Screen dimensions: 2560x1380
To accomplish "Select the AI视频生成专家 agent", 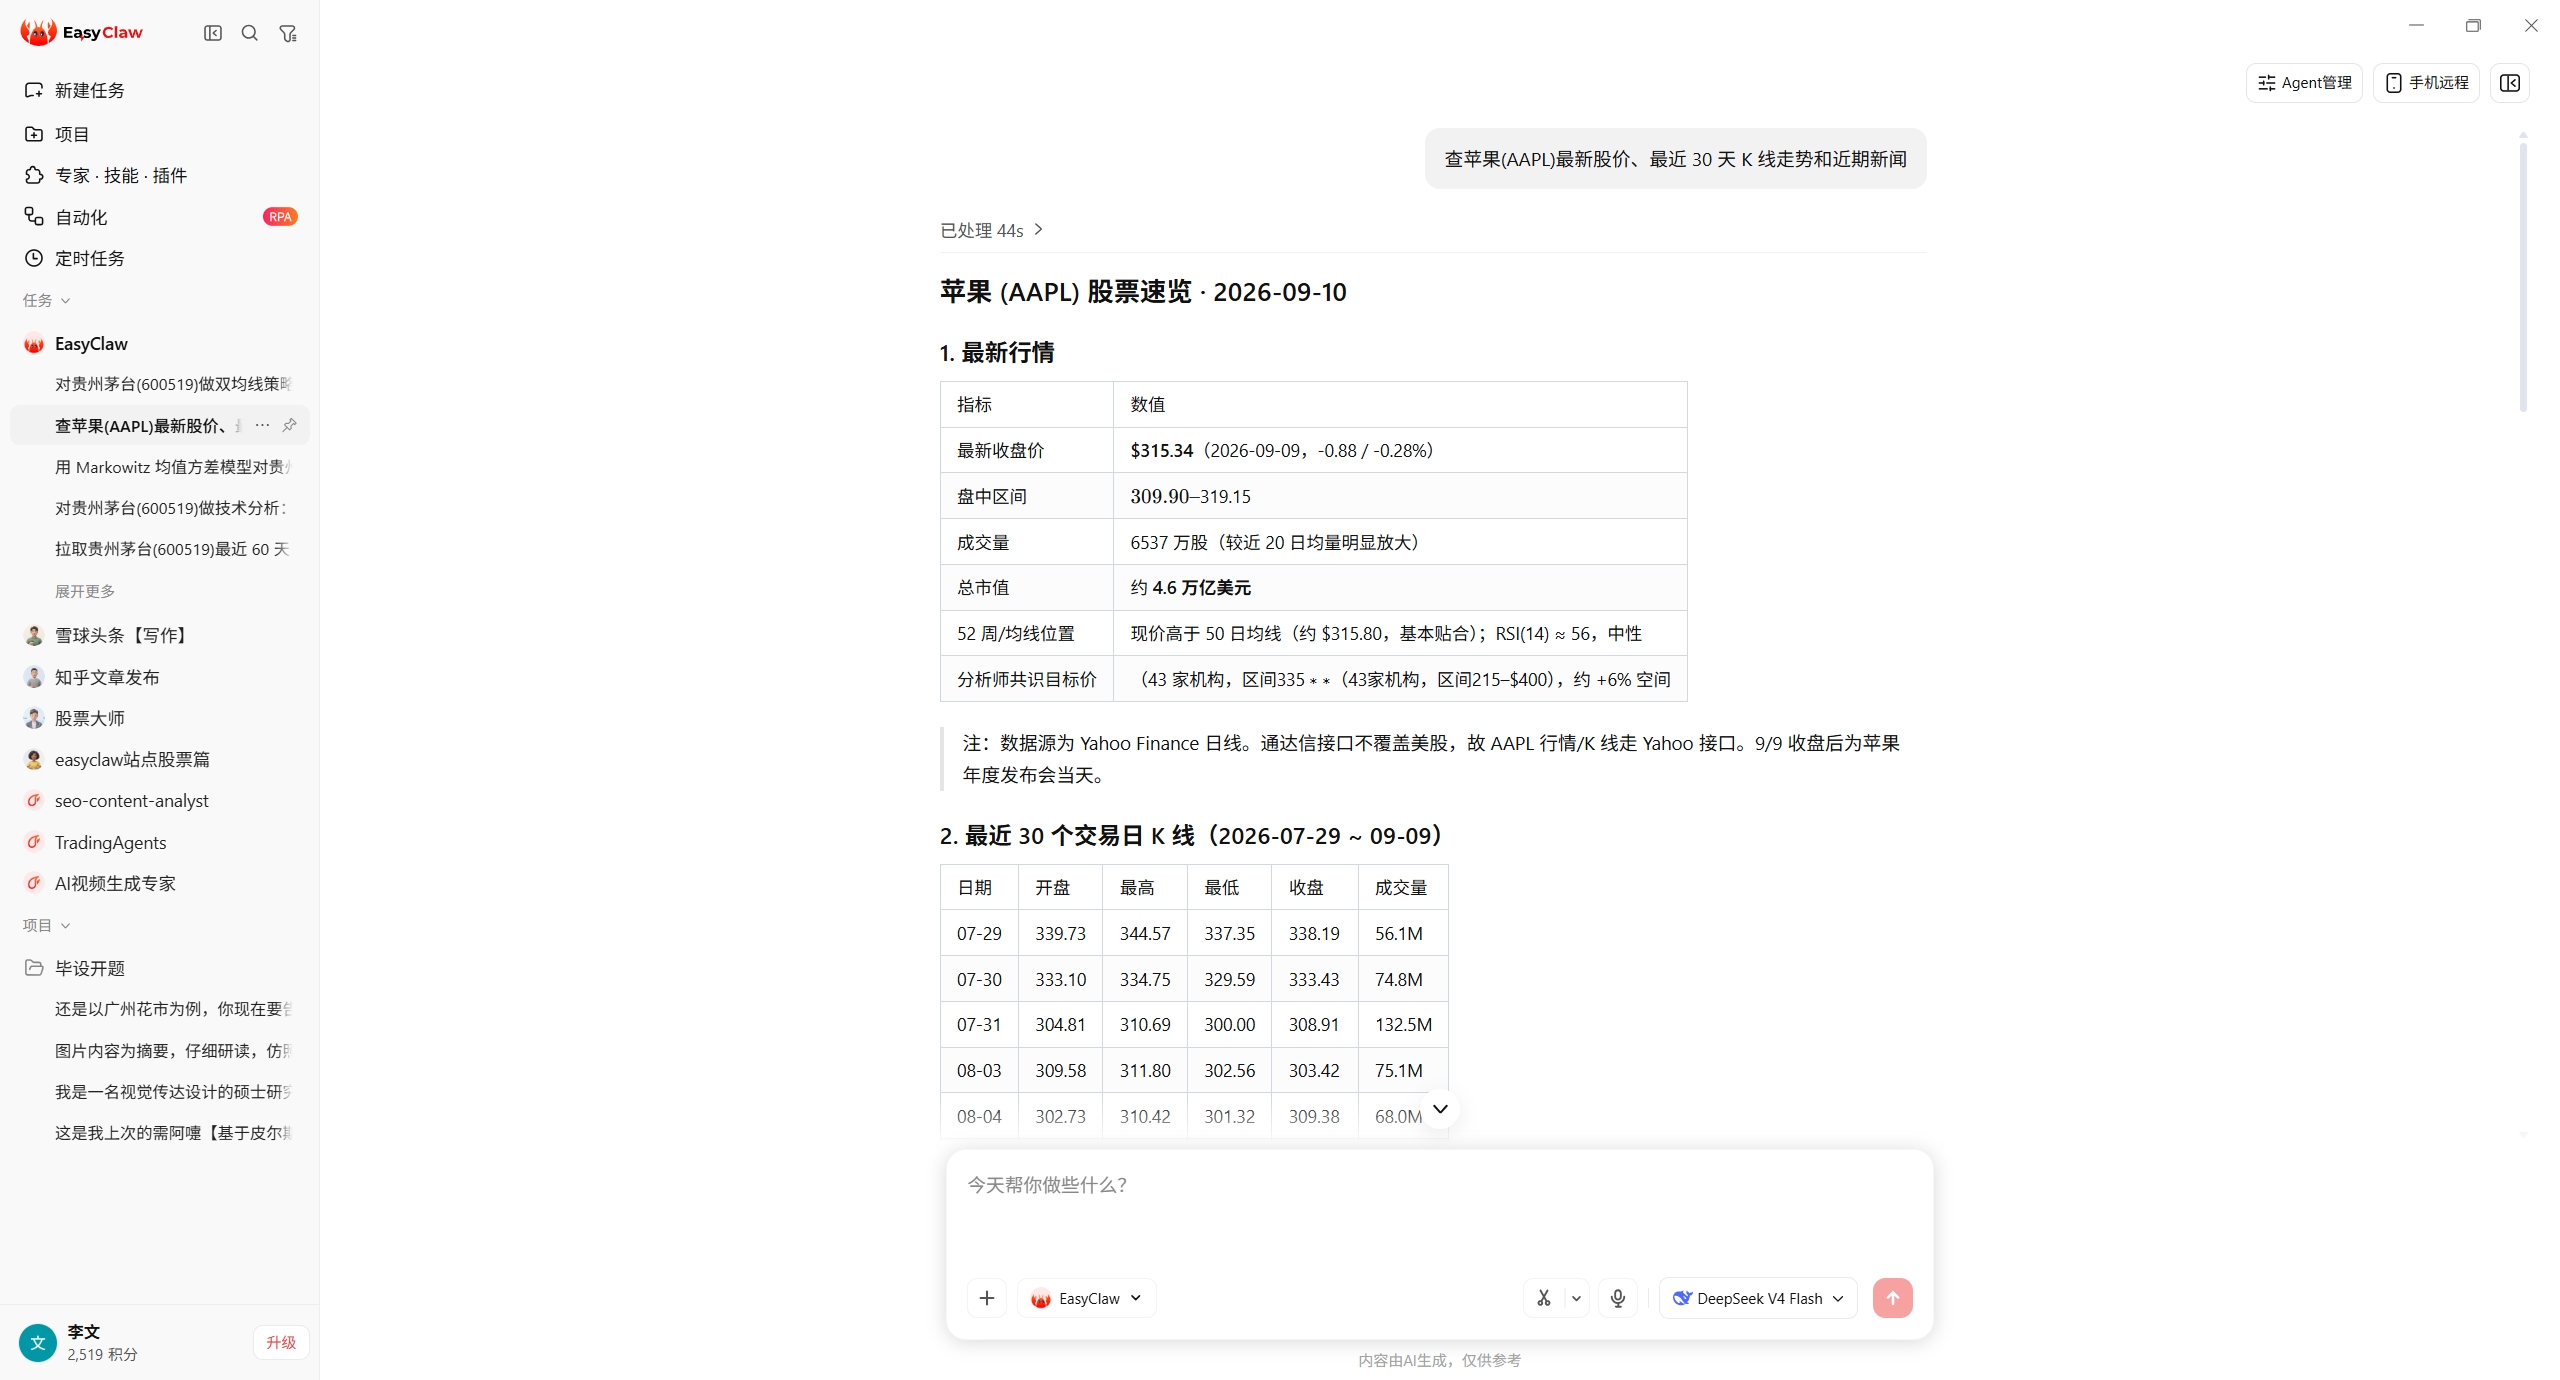I will click(x=160, y=884).
